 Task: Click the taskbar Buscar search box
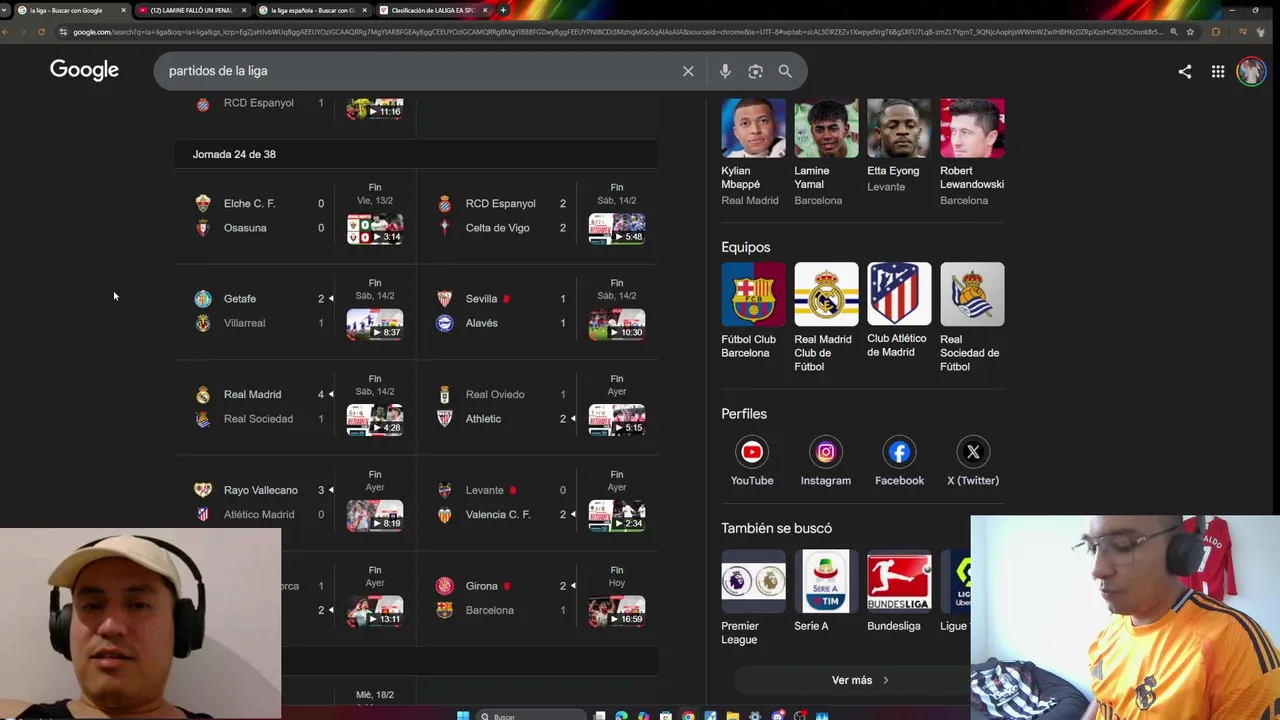530,716
